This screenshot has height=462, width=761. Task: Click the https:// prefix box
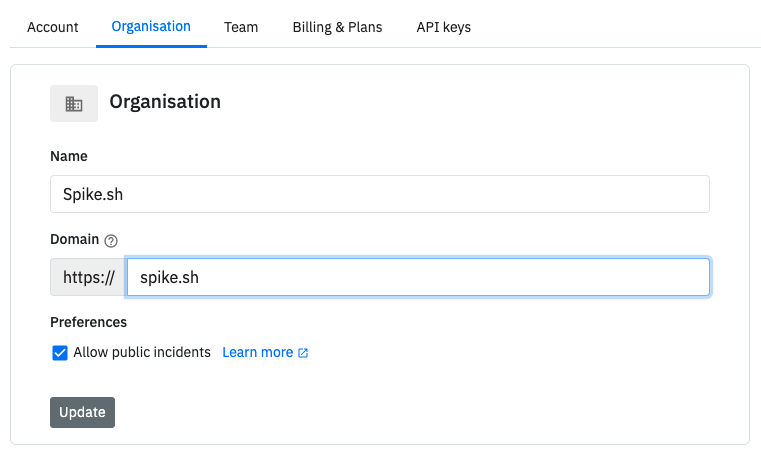[88, 277]
